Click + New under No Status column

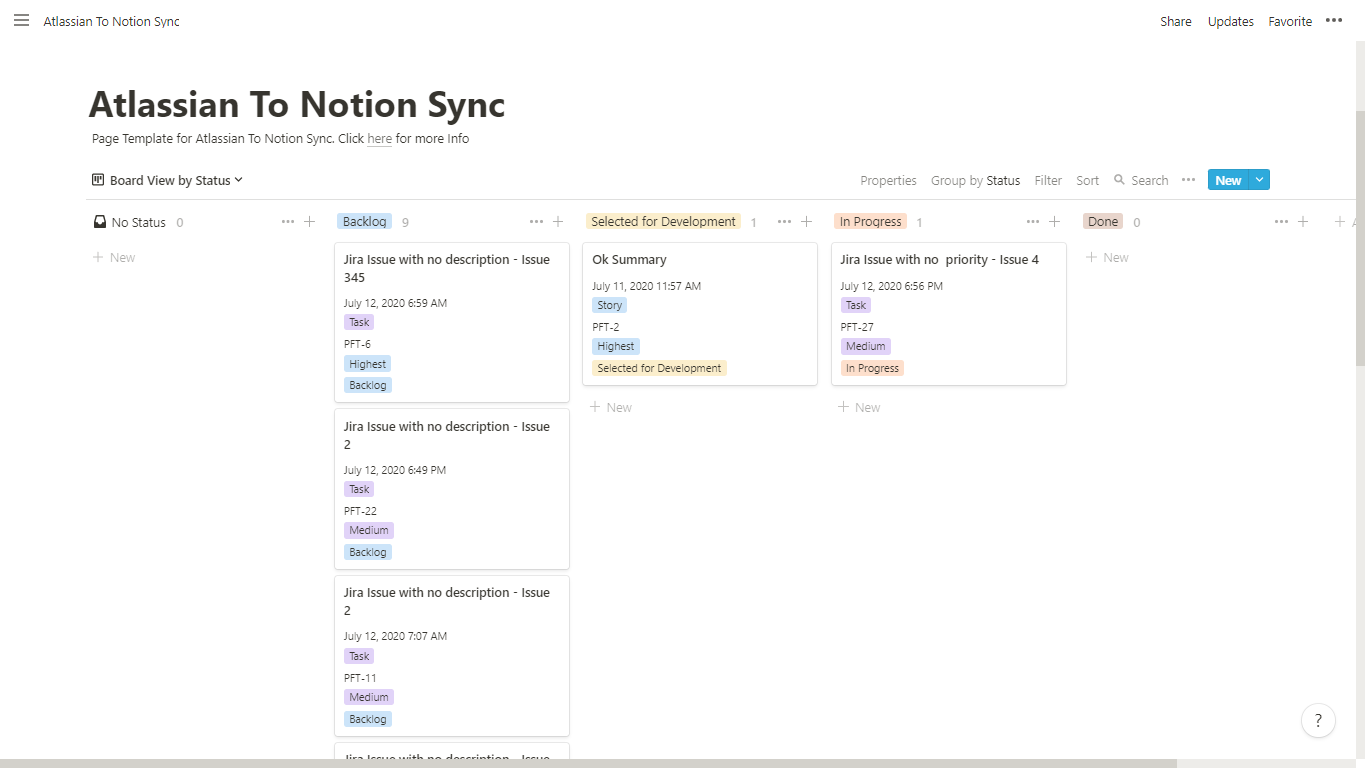(x=114, y=257)
